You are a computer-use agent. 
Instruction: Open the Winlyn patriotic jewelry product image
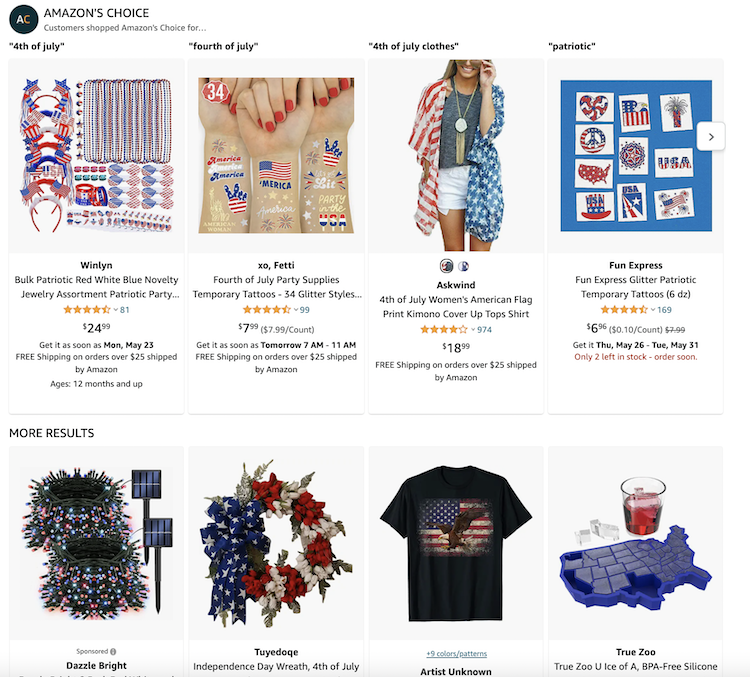[96, 155]
